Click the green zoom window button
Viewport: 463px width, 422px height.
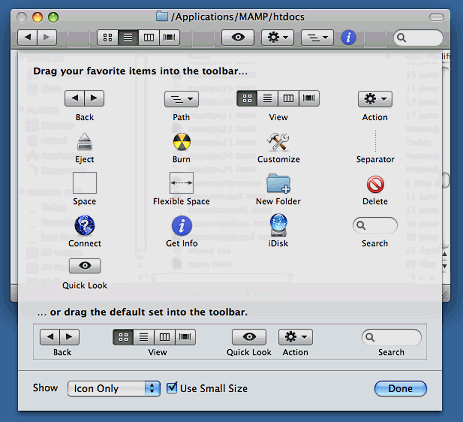[x=53, y=17]
